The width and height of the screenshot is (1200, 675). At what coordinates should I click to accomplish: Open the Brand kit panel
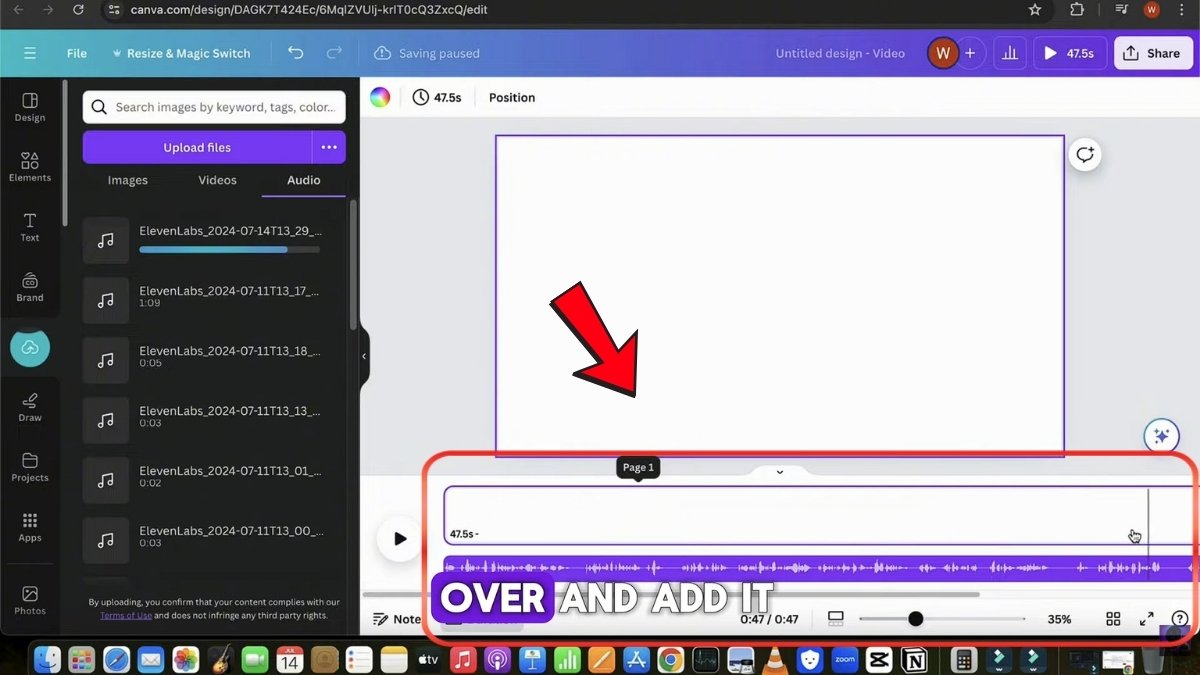pos(30,287)
